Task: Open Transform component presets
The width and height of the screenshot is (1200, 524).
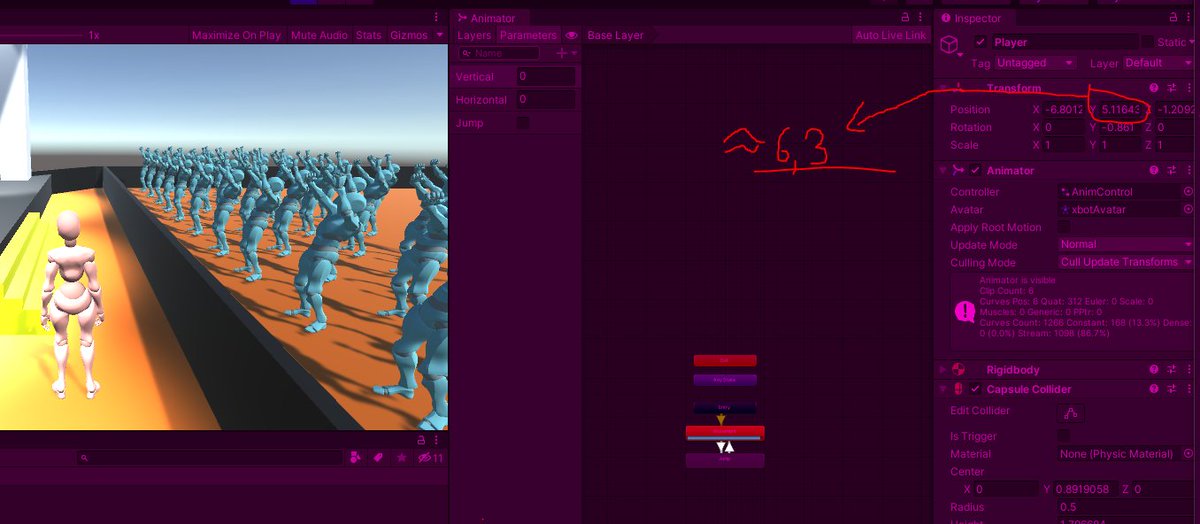Action: (x=1172, y=88)
